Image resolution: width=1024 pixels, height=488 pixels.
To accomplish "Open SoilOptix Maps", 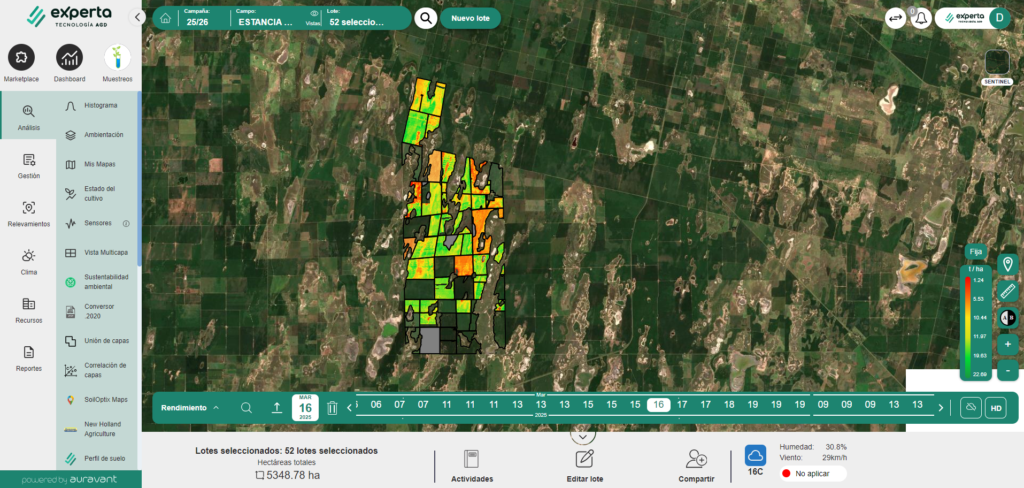I will 97,399.
